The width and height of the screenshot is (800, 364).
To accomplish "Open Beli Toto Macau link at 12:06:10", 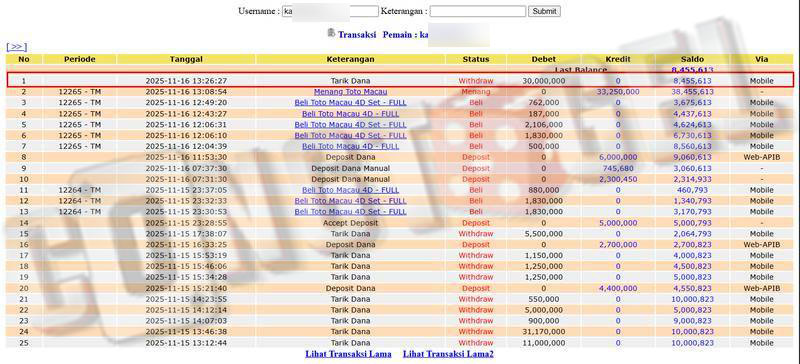I will (351, 135).
